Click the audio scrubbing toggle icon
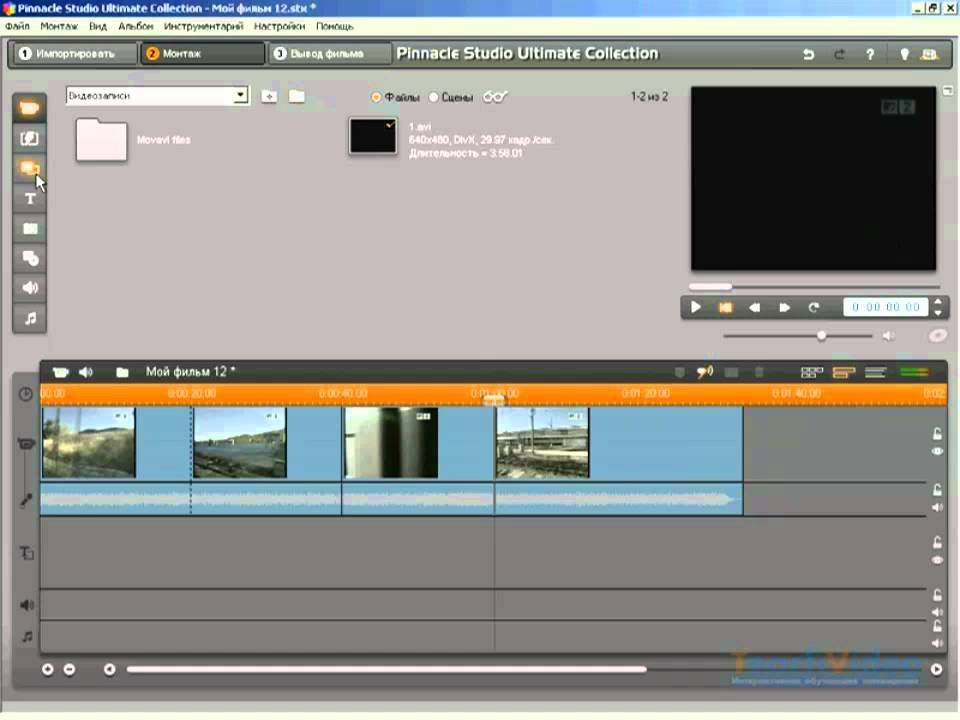The width and height of the screenshot is (960, 720). [705, 372]
